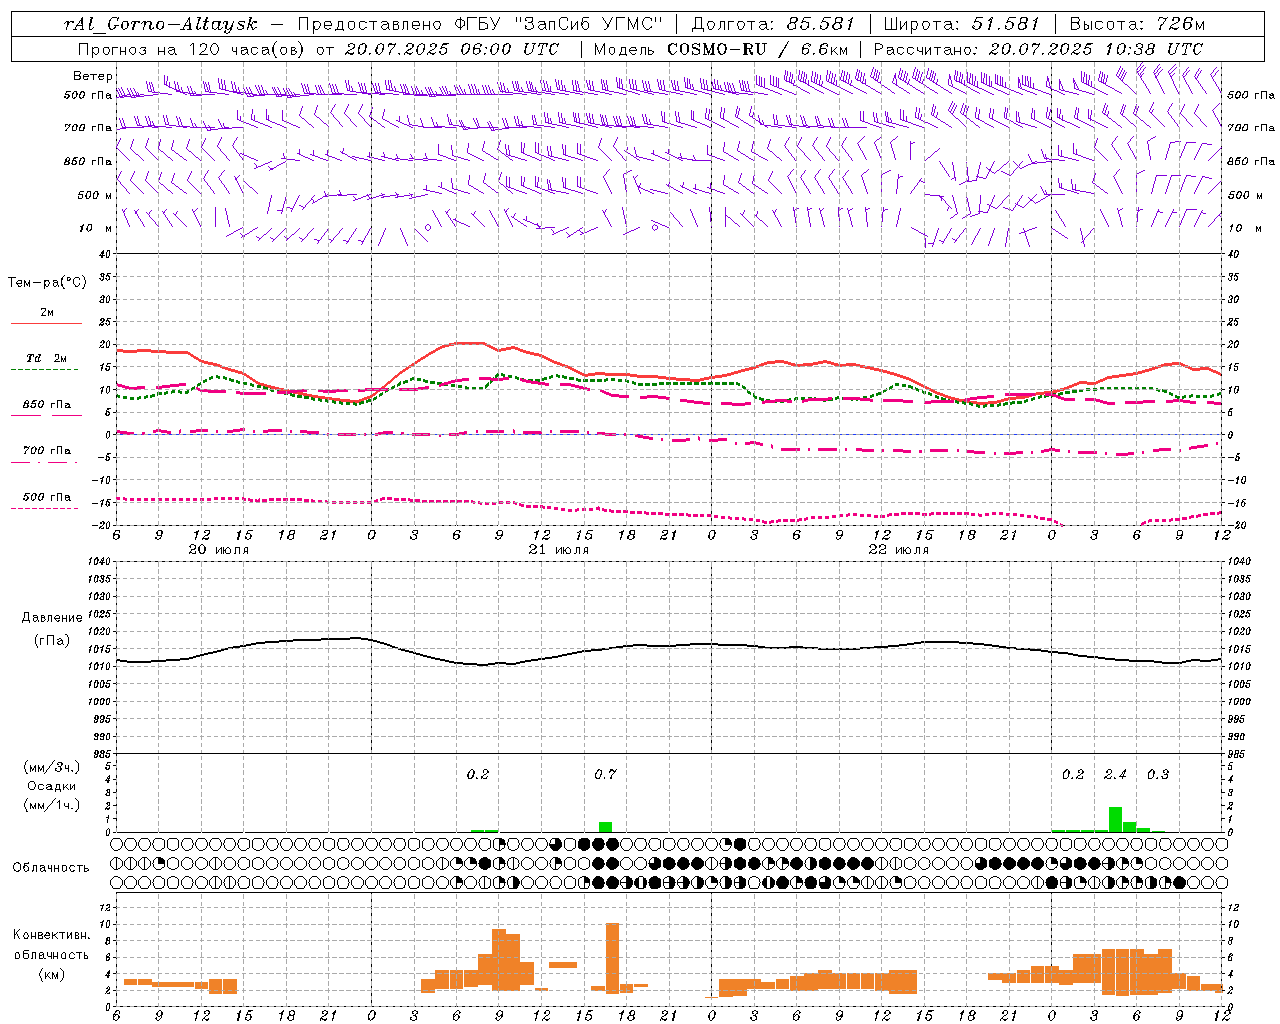Click the tallest orange convective cloud bar
This screenshot has height=1024, width=1280.
tap(612, 957)
